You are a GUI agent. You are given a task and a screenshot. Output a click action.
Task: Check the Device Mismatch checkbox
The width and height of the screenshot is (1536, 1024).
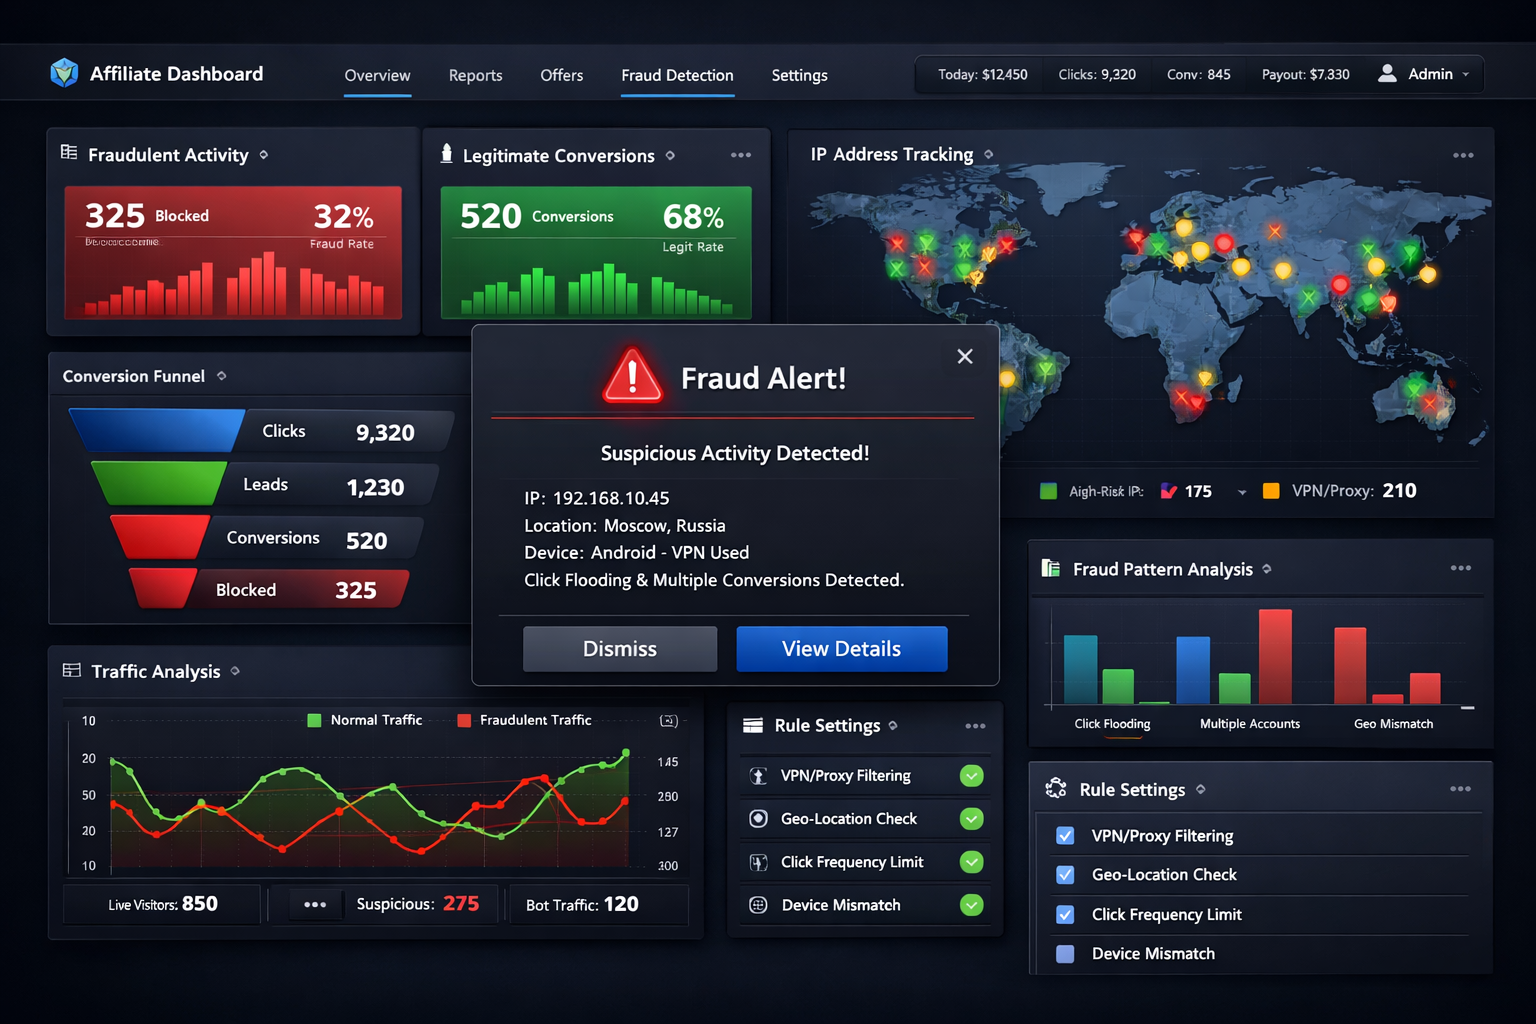coord(1065,953)
